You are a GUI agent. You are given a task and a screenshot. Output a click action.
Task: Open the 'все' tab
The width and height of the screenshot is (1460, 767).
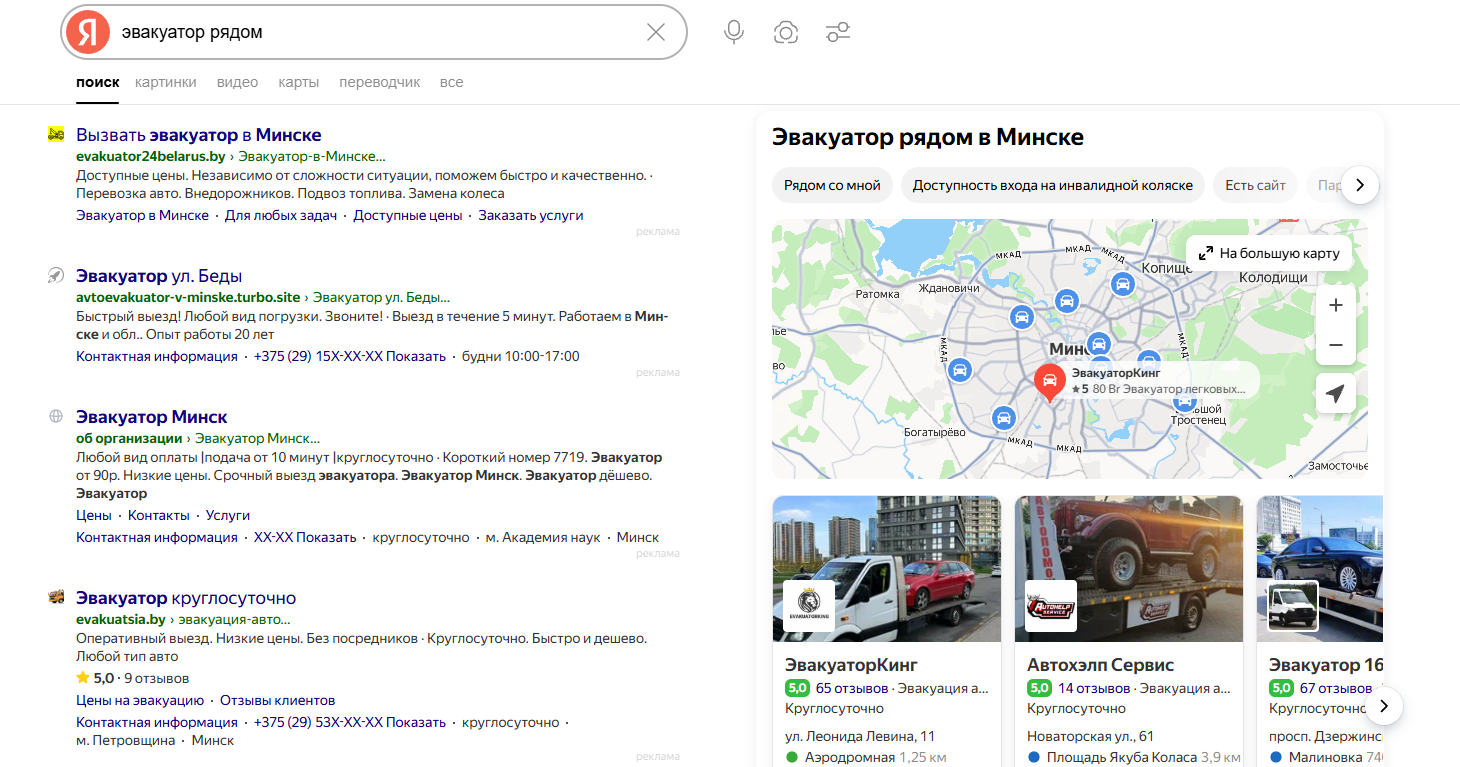pos(452,82)
